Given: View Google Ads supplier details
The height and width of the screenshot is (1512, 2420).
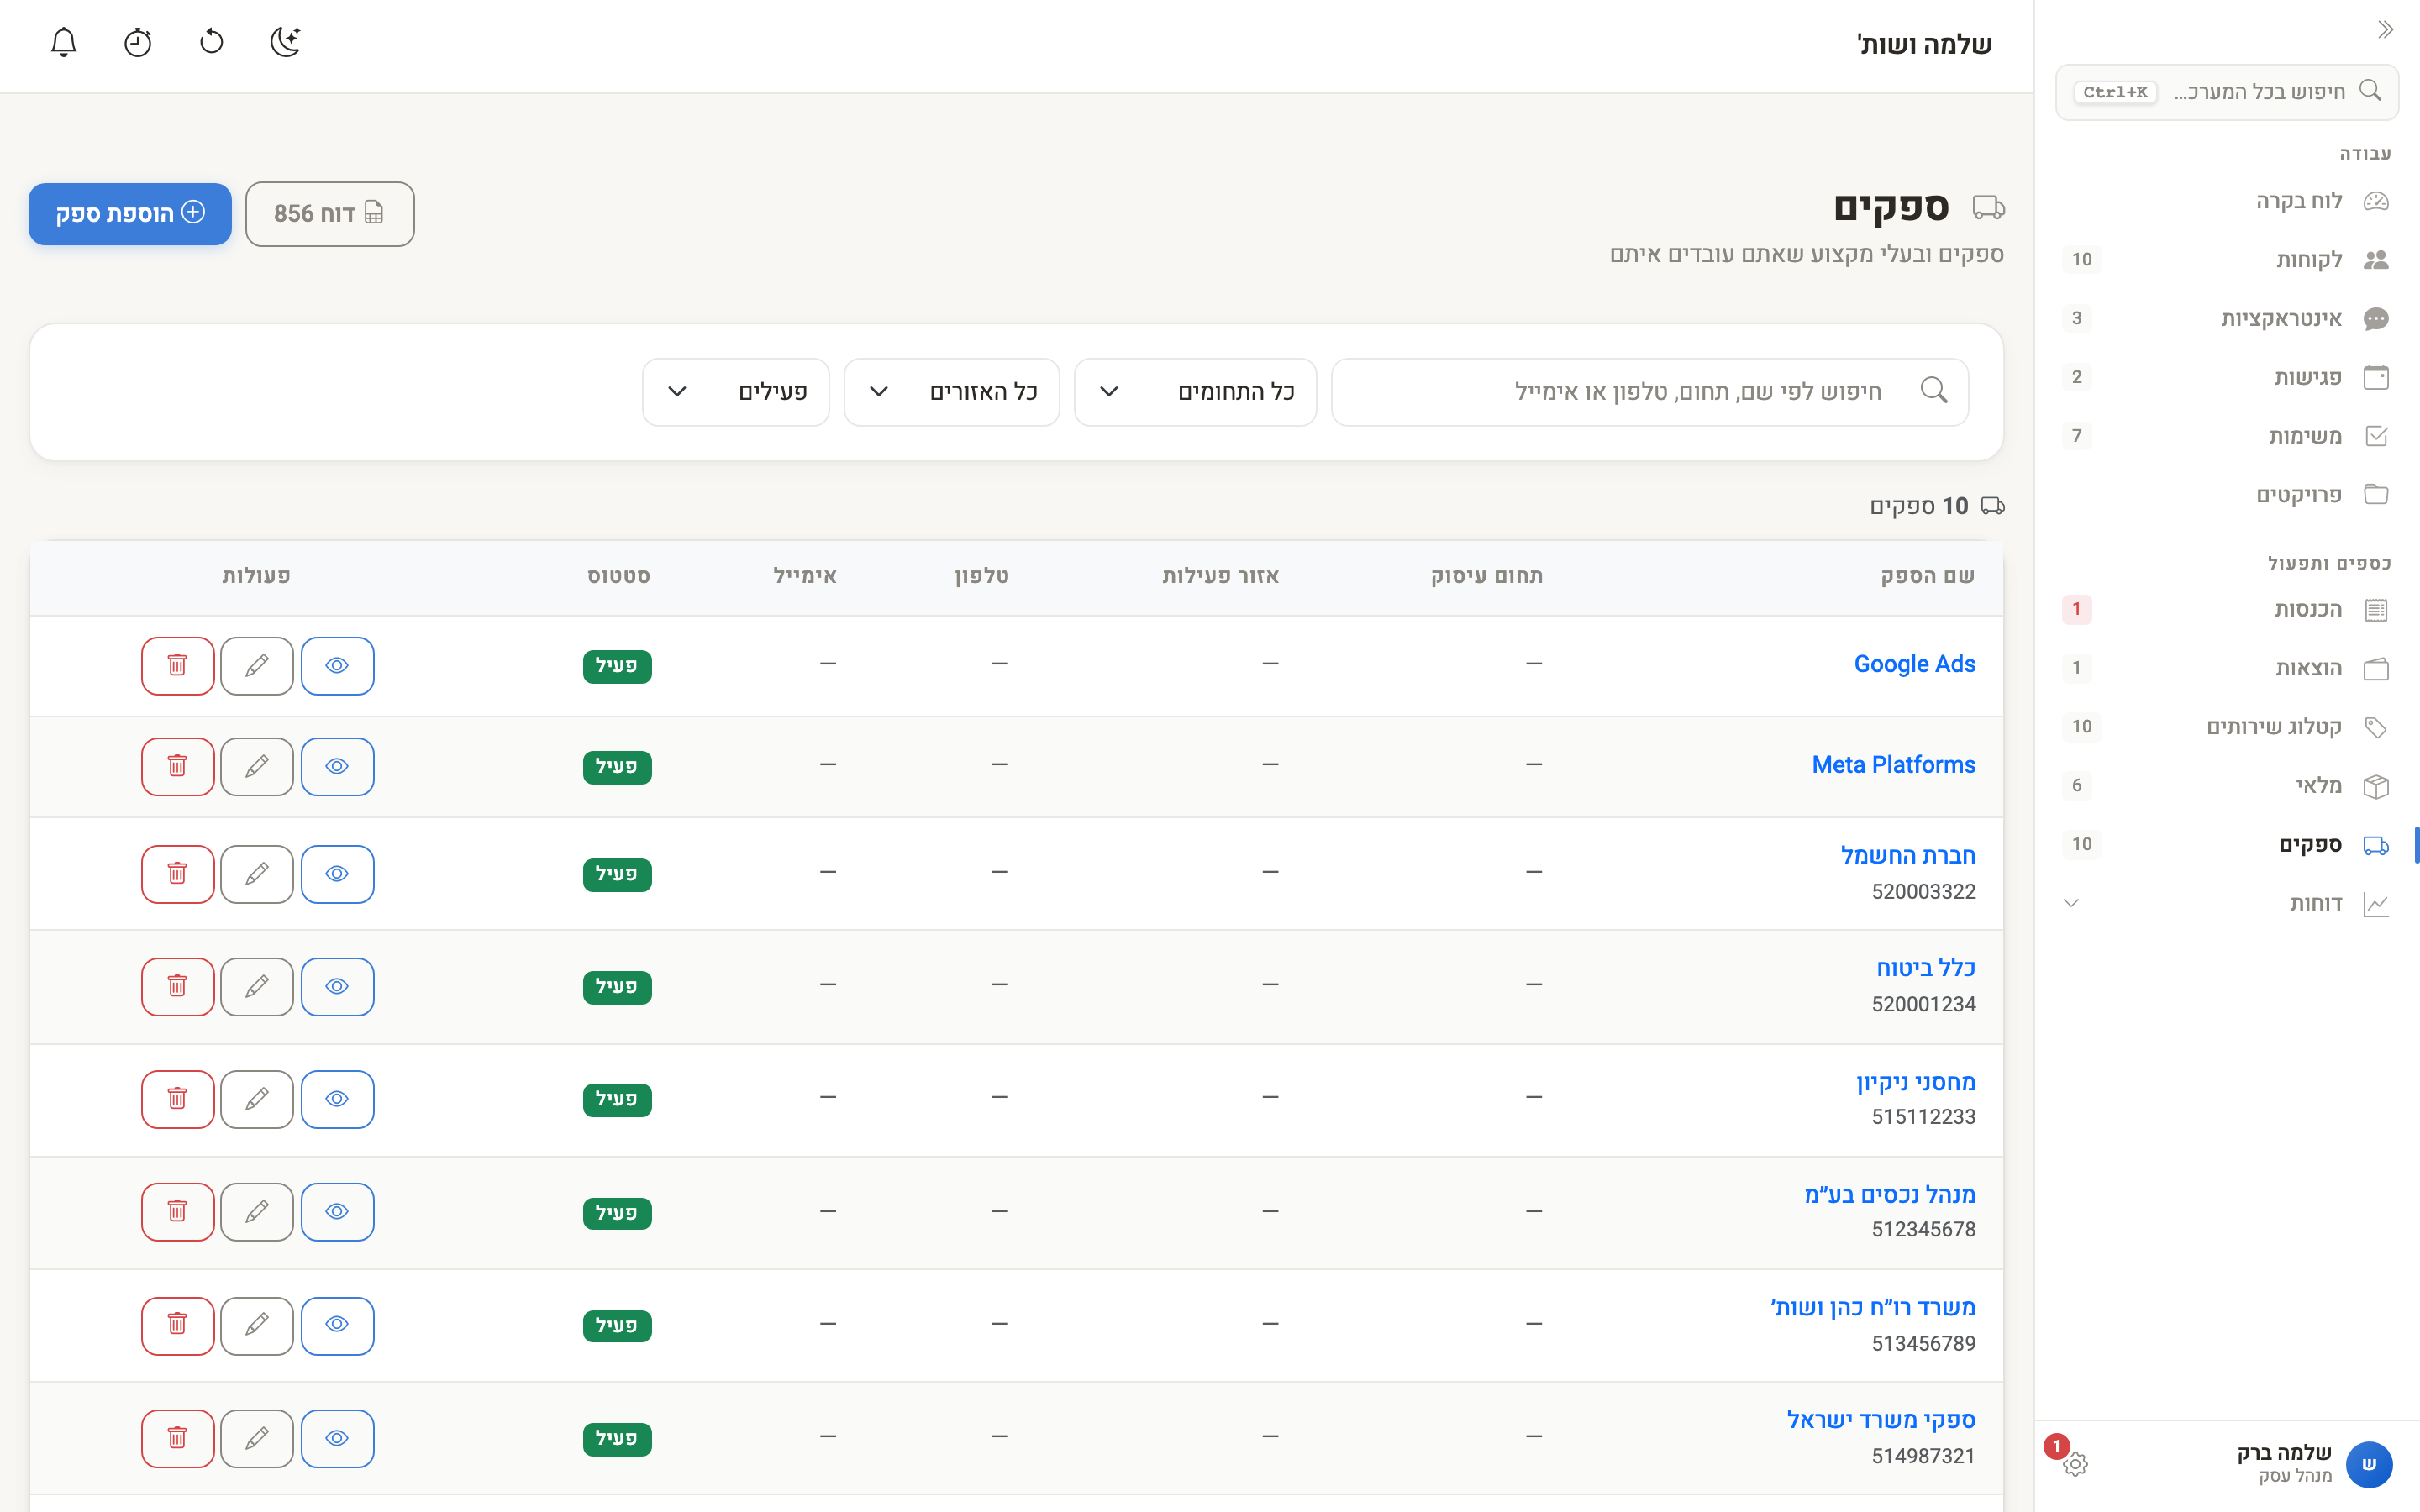Looking at the screenshot, I should [x=337, y=665].
